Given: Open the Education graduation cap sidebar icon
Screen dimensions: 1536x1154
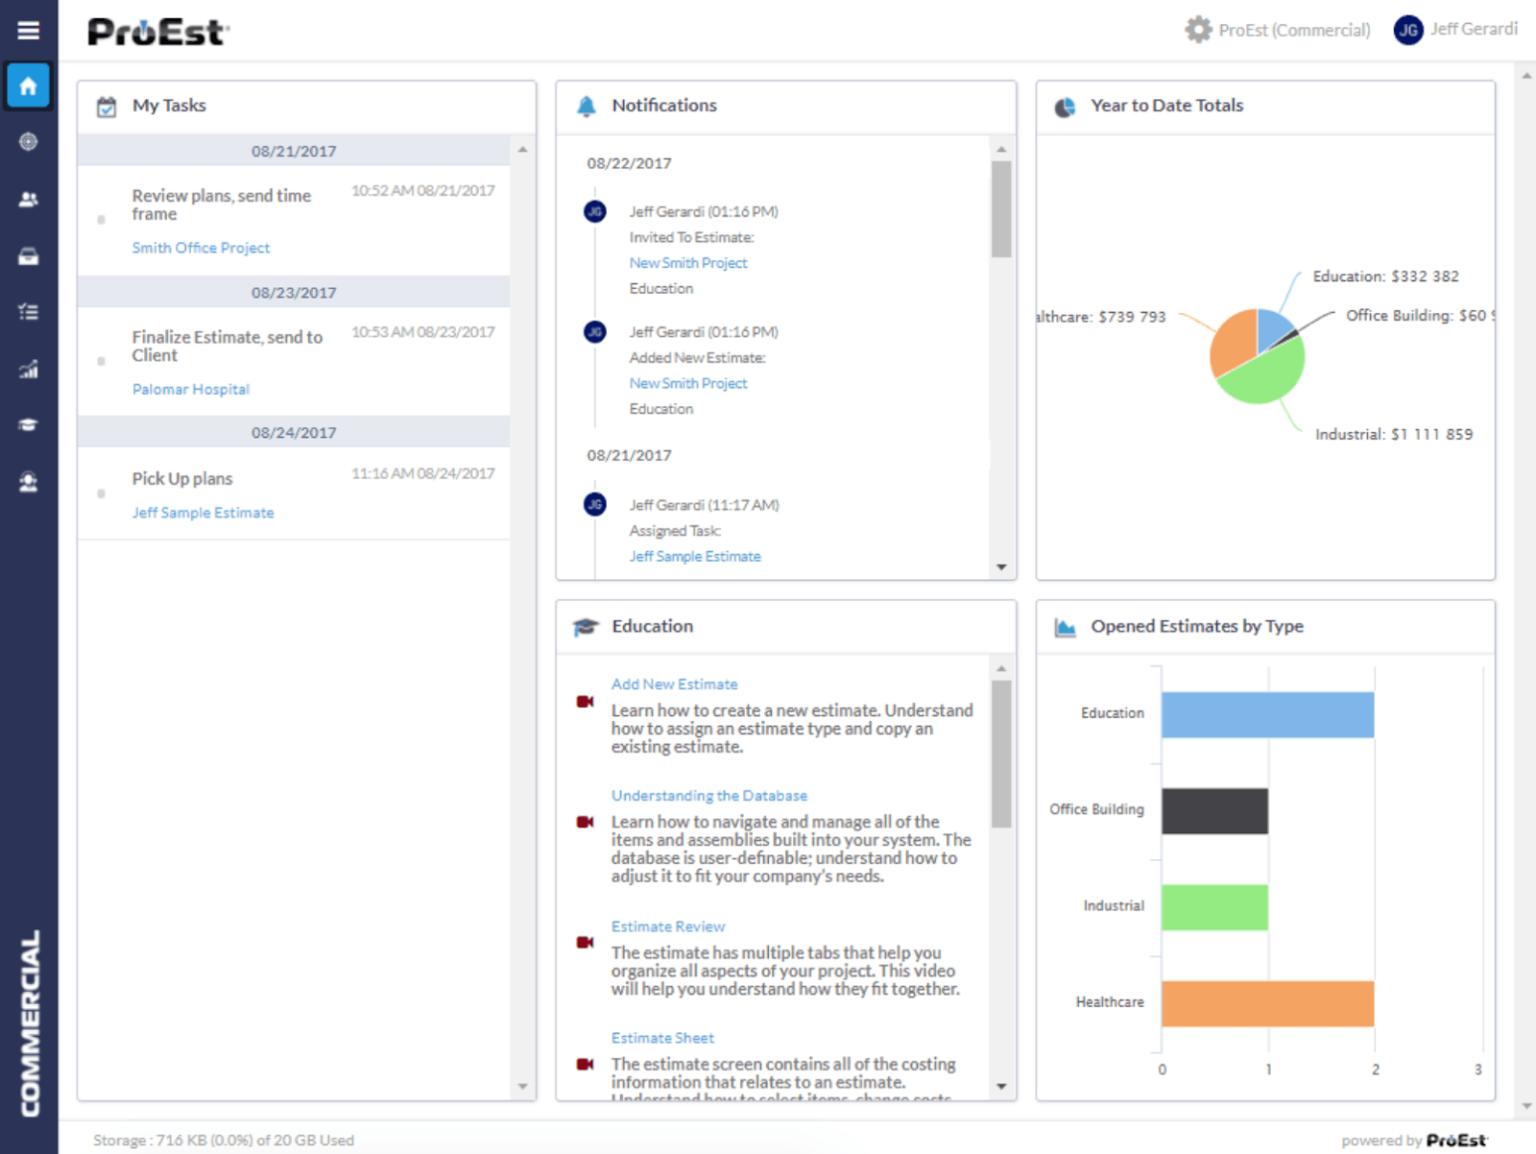Looking at the screenshot, I should pos(28,424).
